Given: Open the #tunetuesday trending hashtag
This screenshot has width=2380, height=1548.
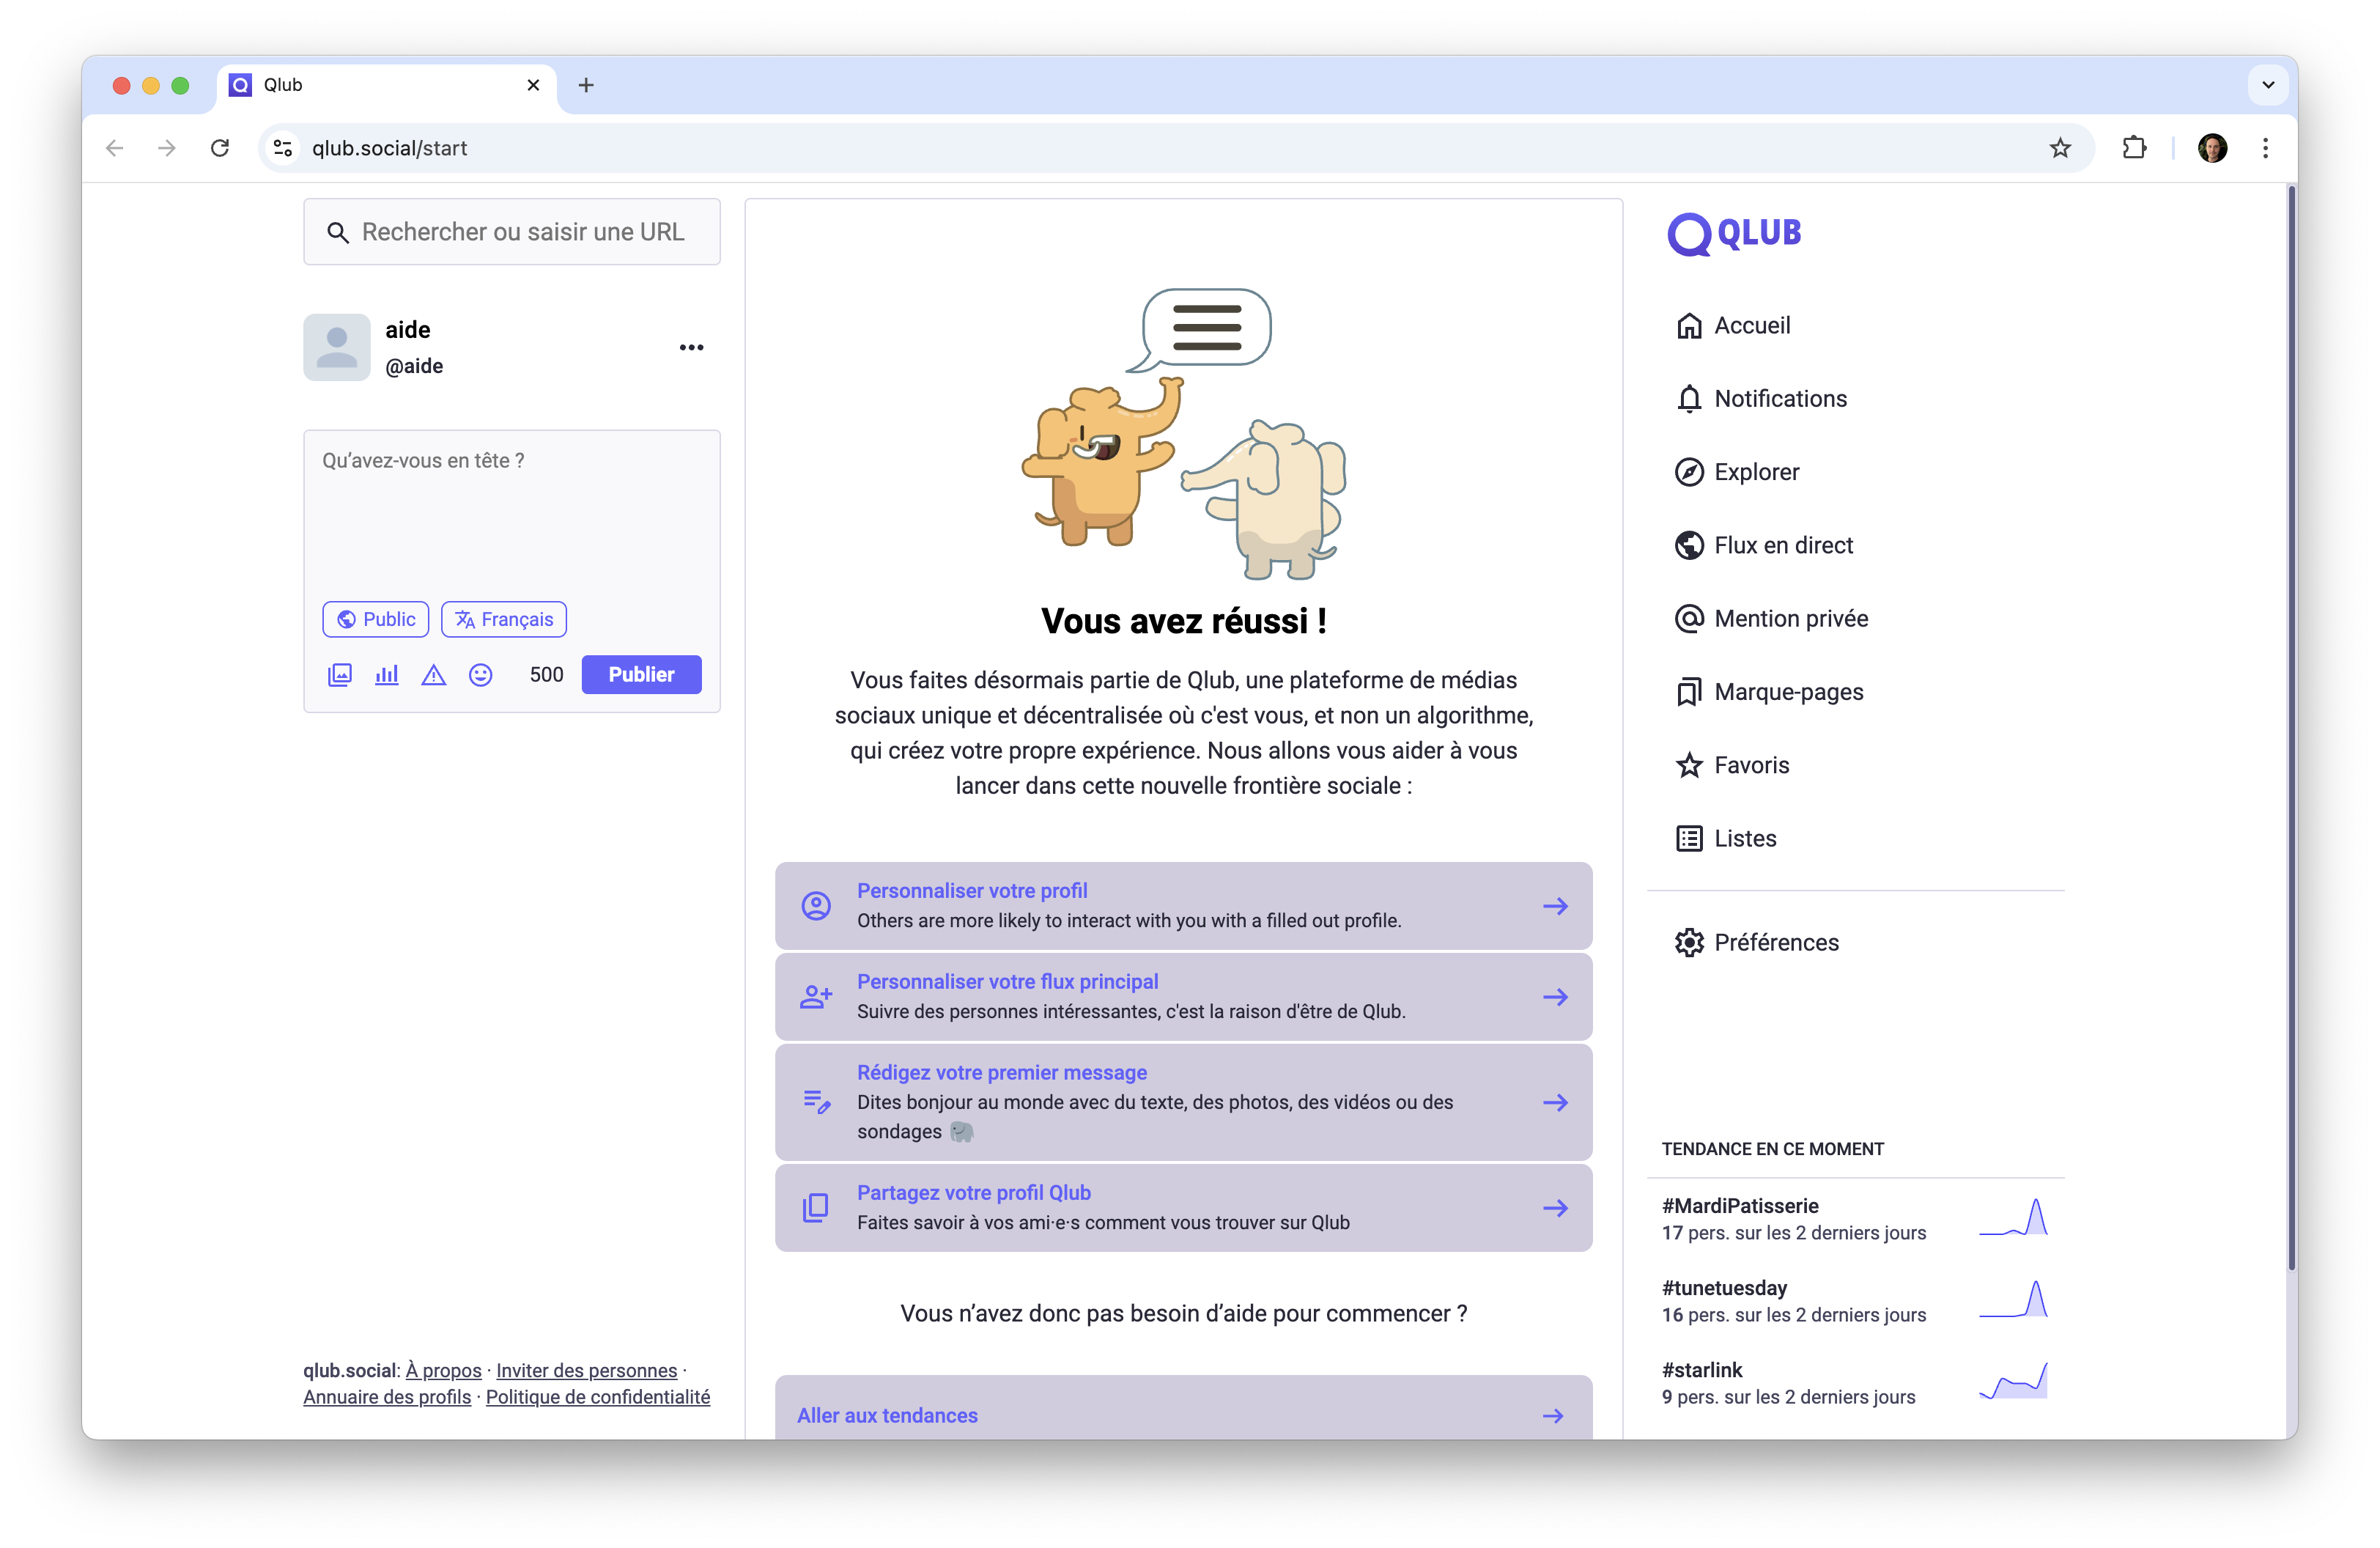Looking at the screenshot, I should [1724, 1289].
